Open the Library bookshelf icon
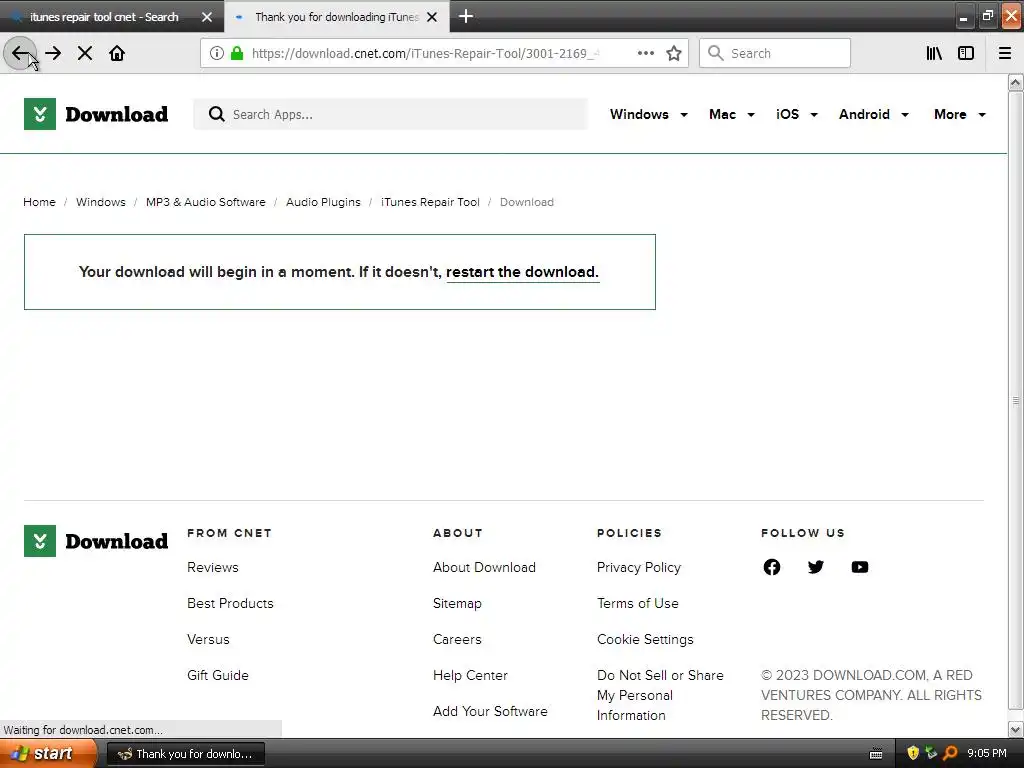This screenshot has width=1024, height=768. 934,54
